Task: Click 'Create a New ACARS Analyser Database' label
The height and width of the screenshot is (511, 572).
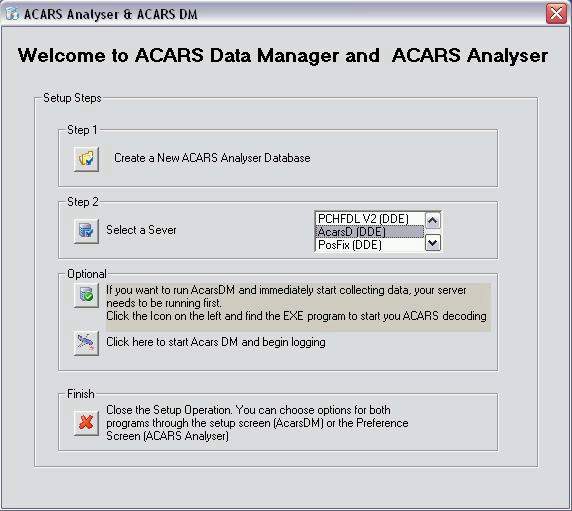Action: 212,158
